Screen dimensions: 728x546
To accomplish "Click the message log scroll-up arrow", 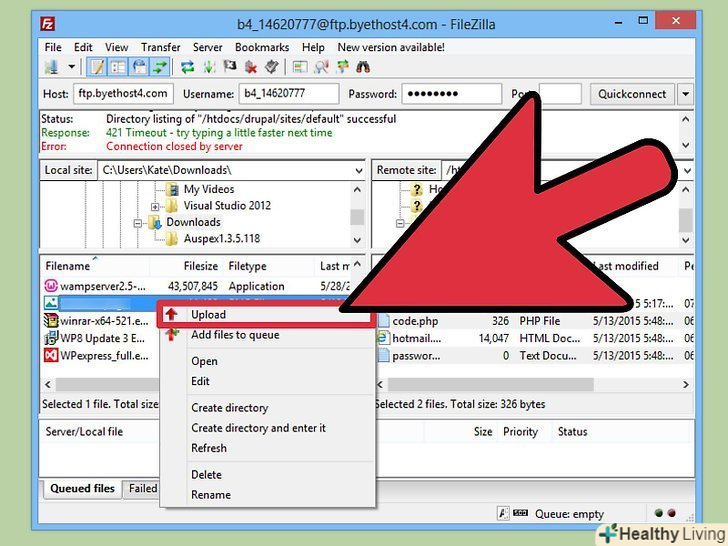I will tap(686, 119).
